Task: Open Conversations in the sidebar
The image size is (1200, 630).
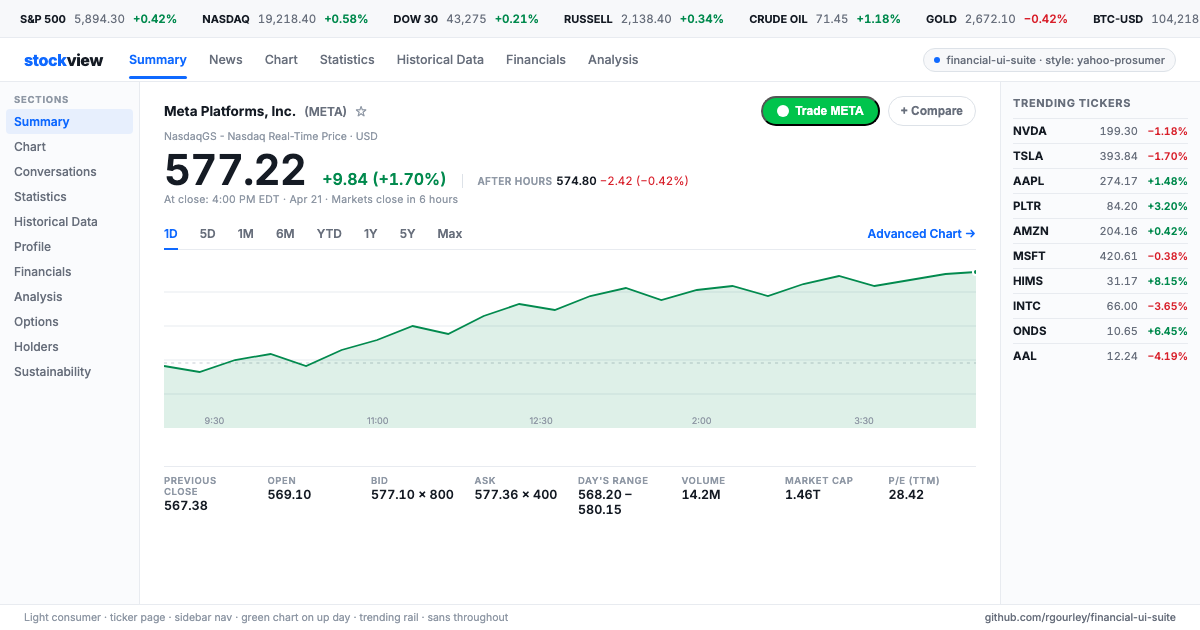Action: [69, 172]
